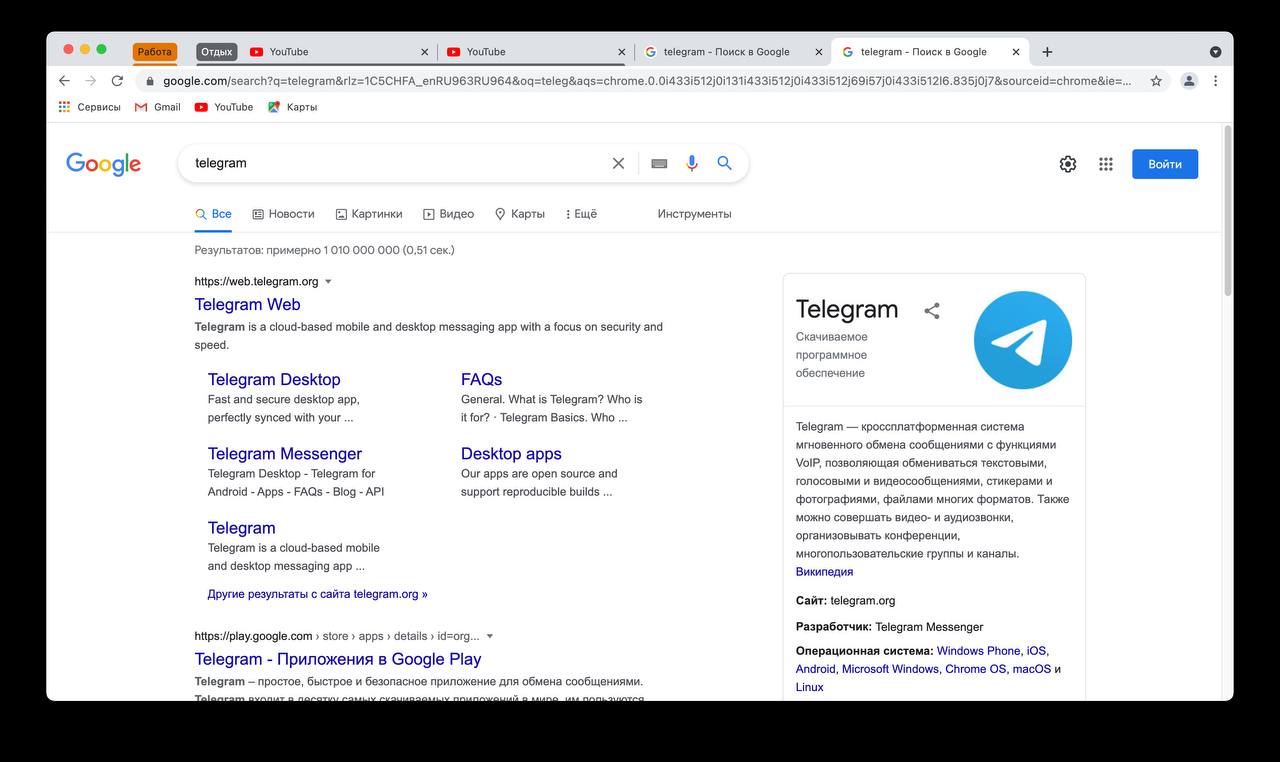The height and width of the screenshot is (762, 1280).
Task: Open the plain Telegram sitelink
Action: pyautogui.click(x=241, y=528)
